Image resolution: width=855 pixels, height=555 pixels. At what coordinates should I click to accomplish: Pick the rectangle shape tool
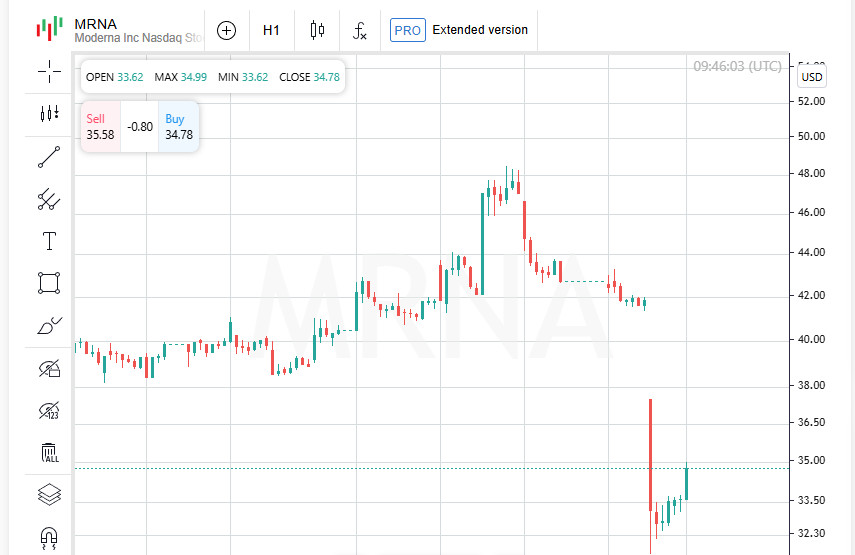click(x=49, y=283)
